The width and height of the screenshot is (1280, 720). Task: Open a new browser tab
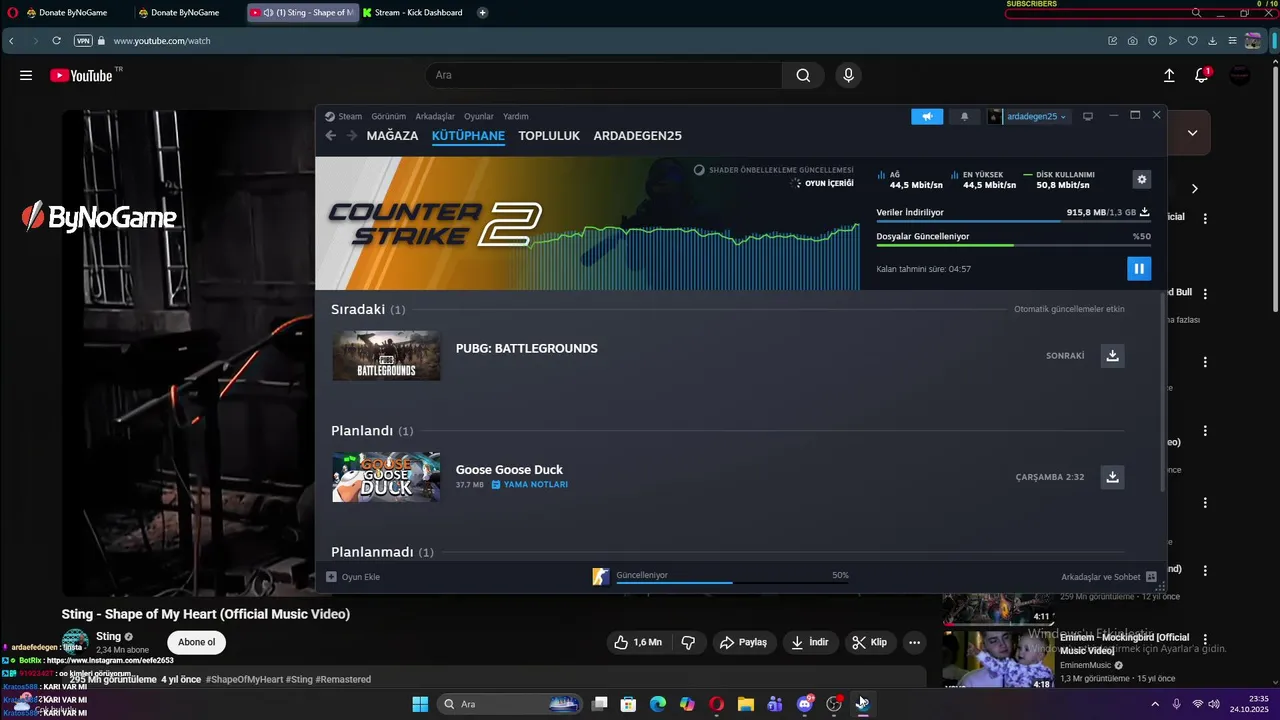[x=483, y=13]
